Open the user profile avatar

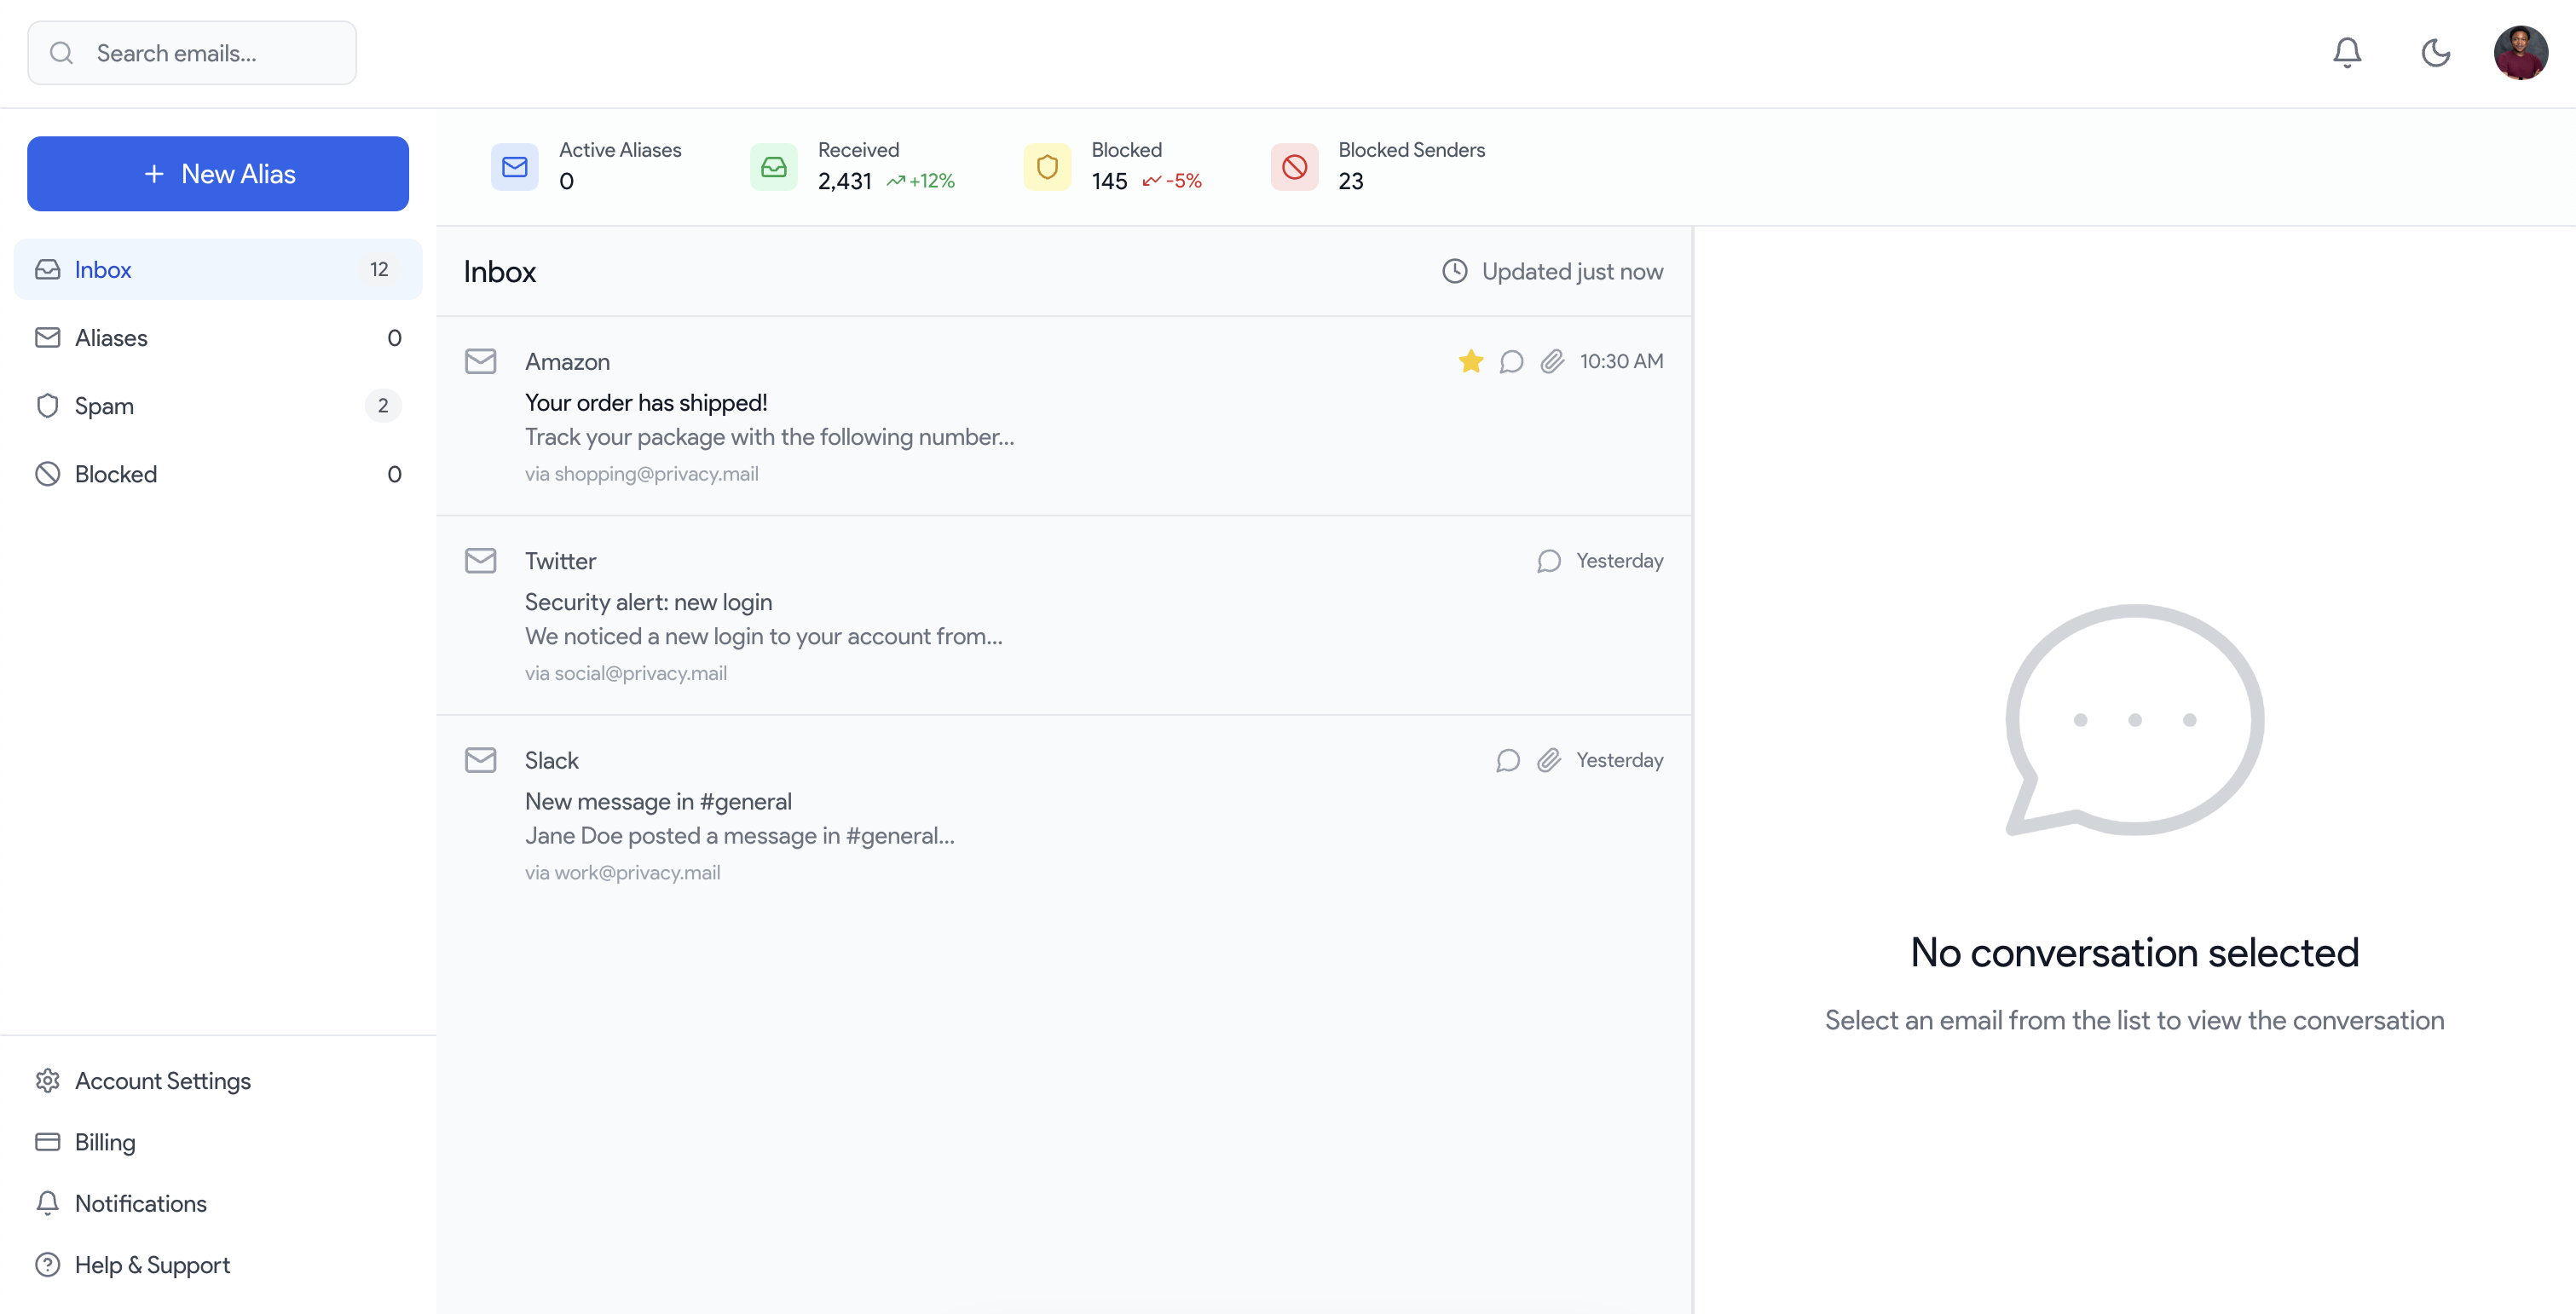(x=2520, y=53)
